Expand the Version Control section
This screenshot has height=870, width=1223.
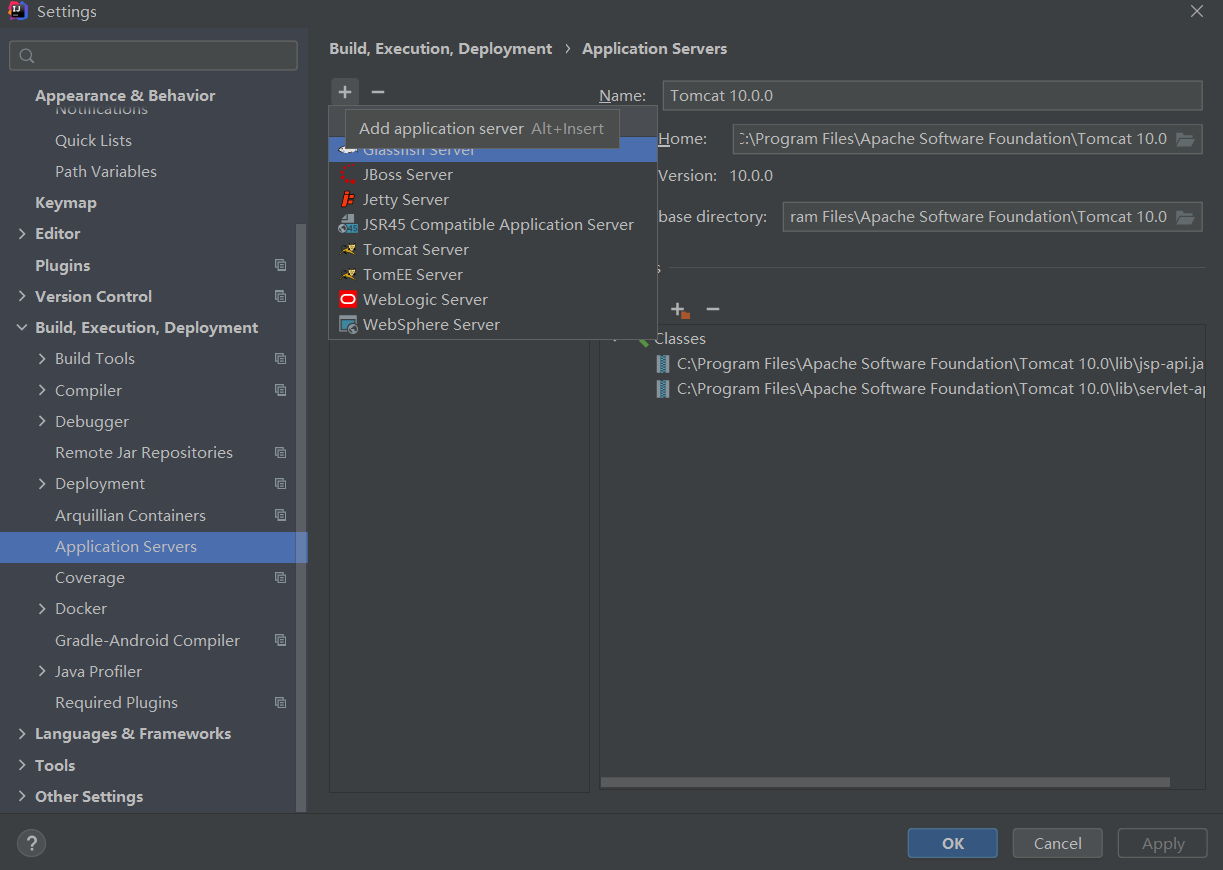point(22,297)
